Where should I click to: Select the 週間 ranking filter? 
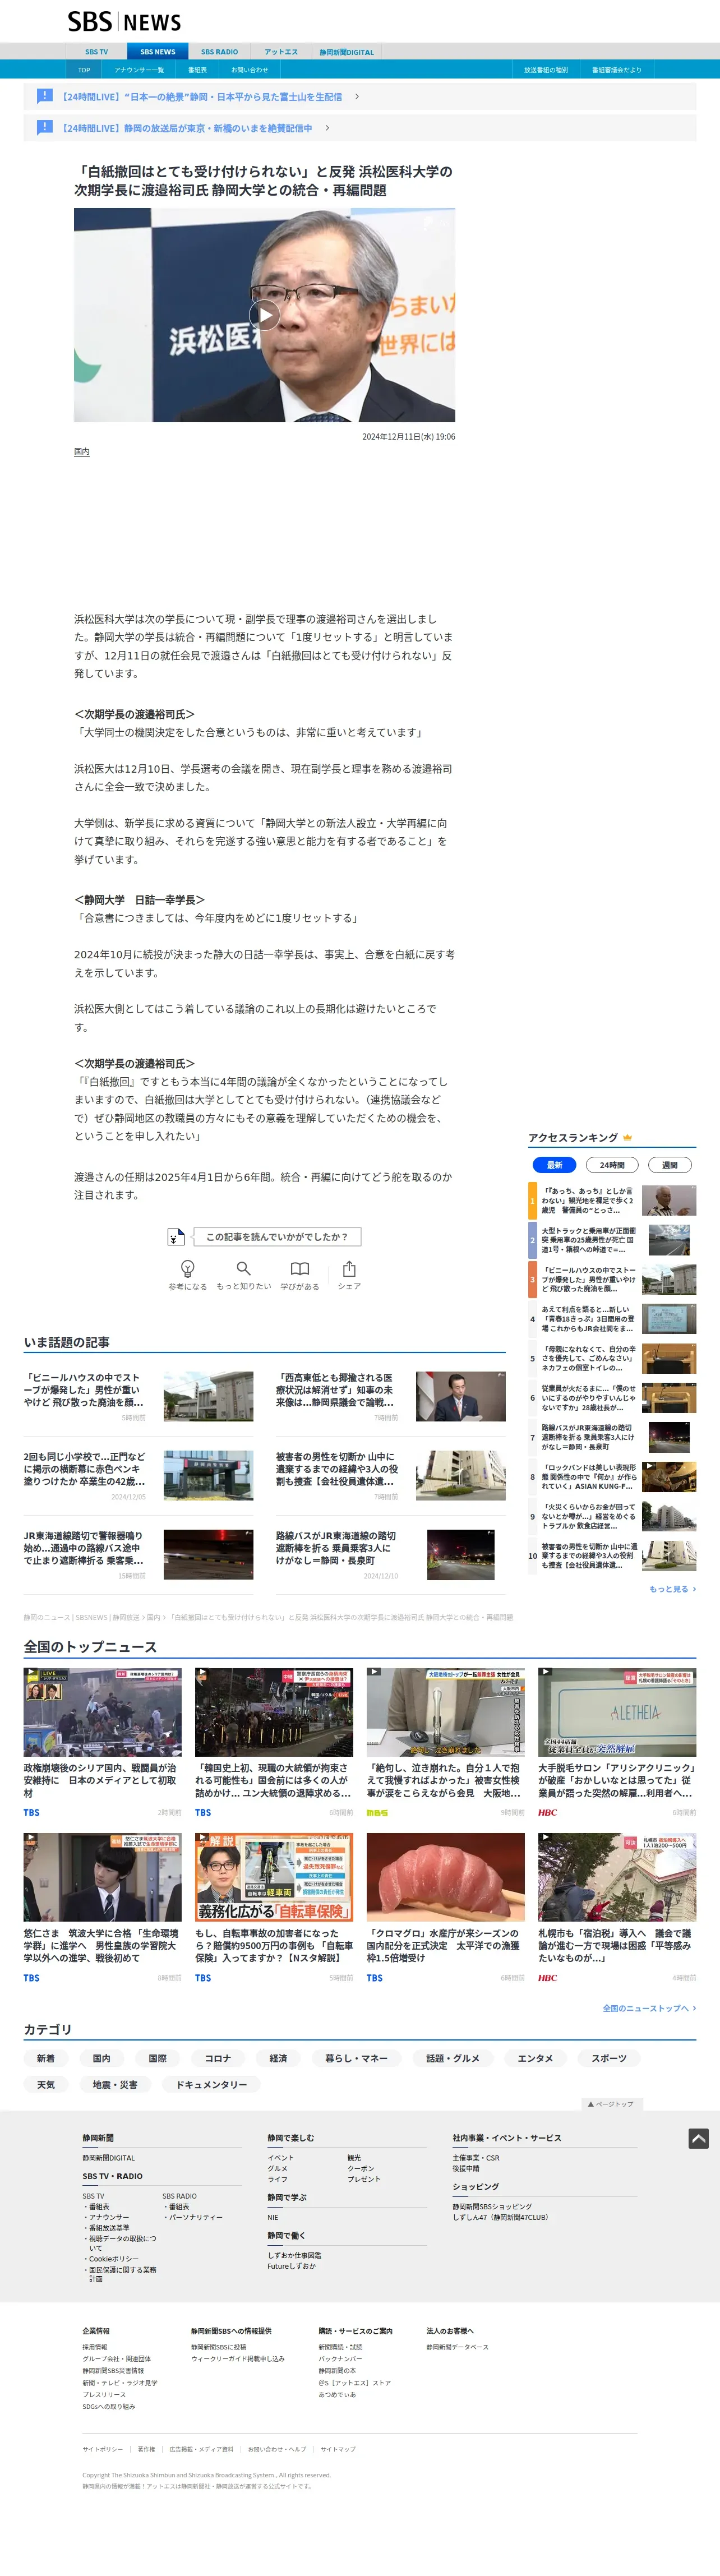(669, 1164)
